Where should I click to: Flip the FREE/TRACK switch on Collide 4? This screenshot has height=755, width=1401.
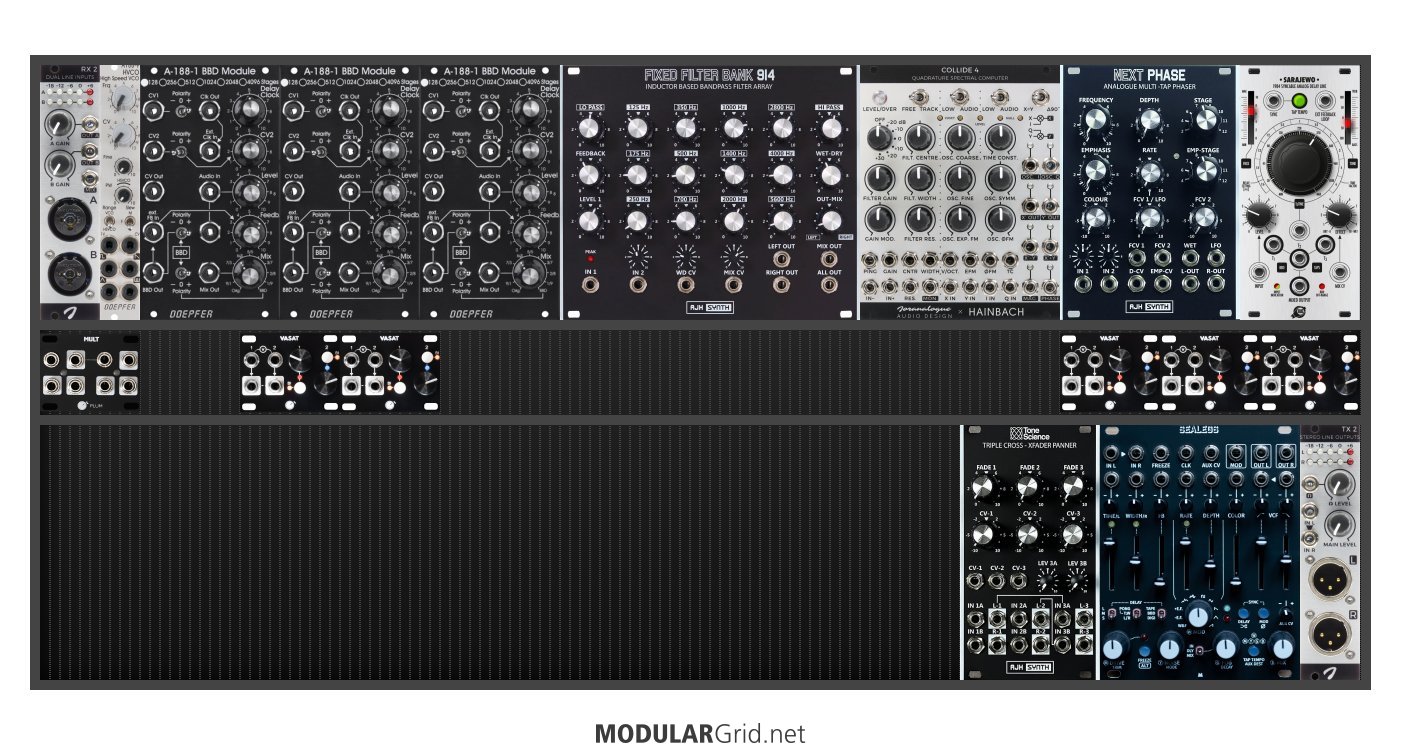tap(919, 98)
